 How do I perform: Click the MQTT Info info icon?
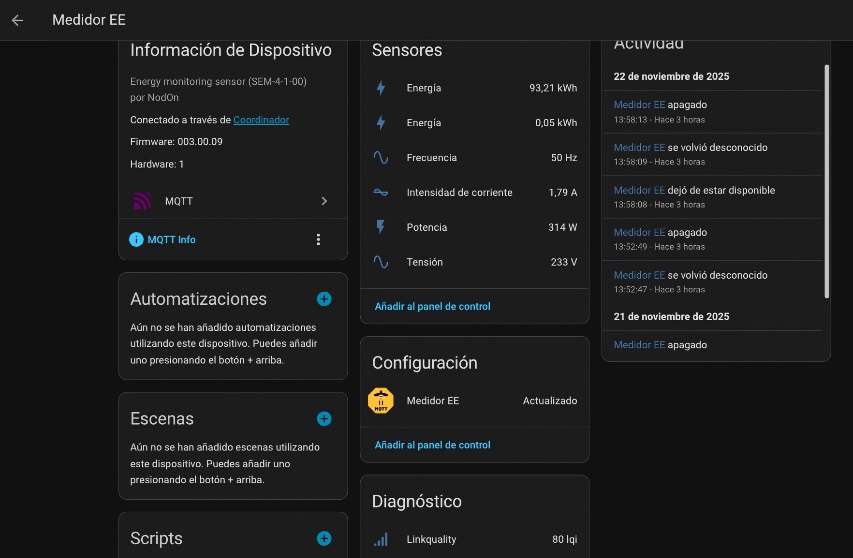[136, 239]
